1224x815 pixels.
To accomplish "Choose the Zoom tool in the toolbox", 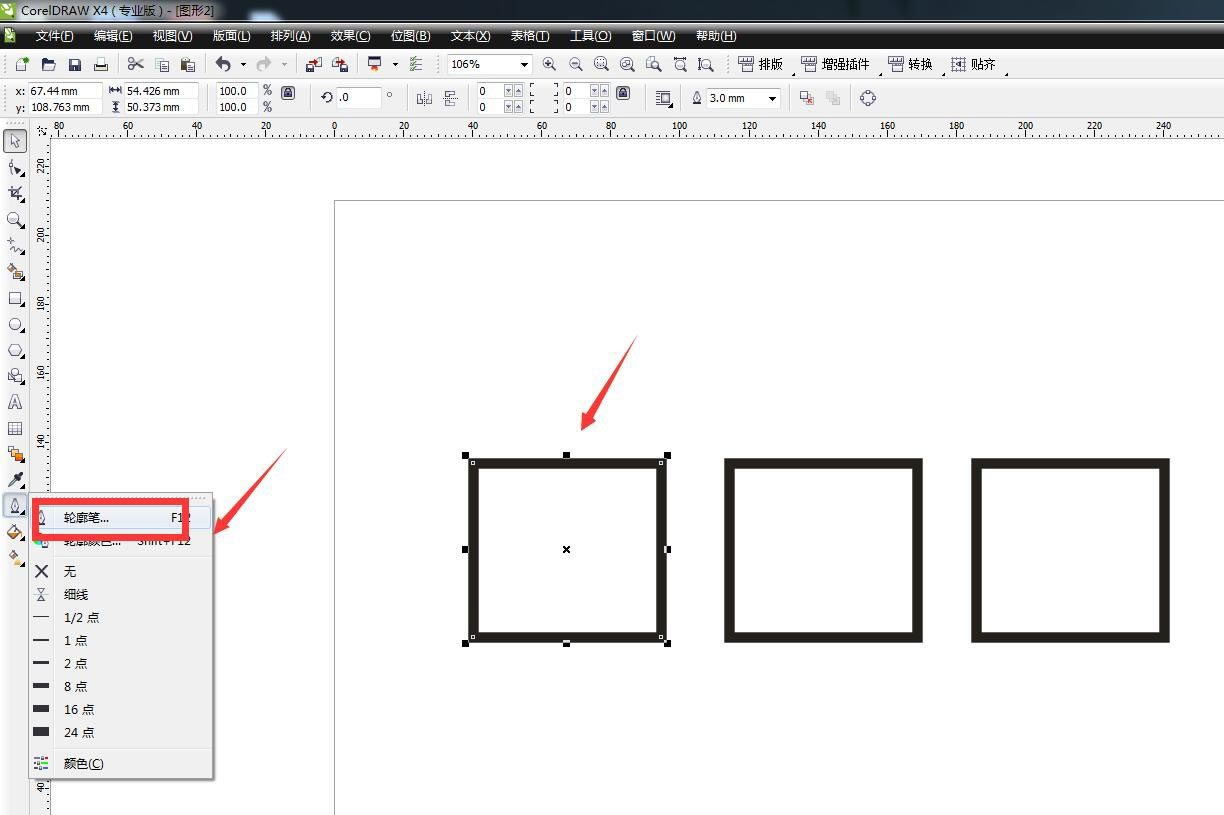I will coord(15,219).
